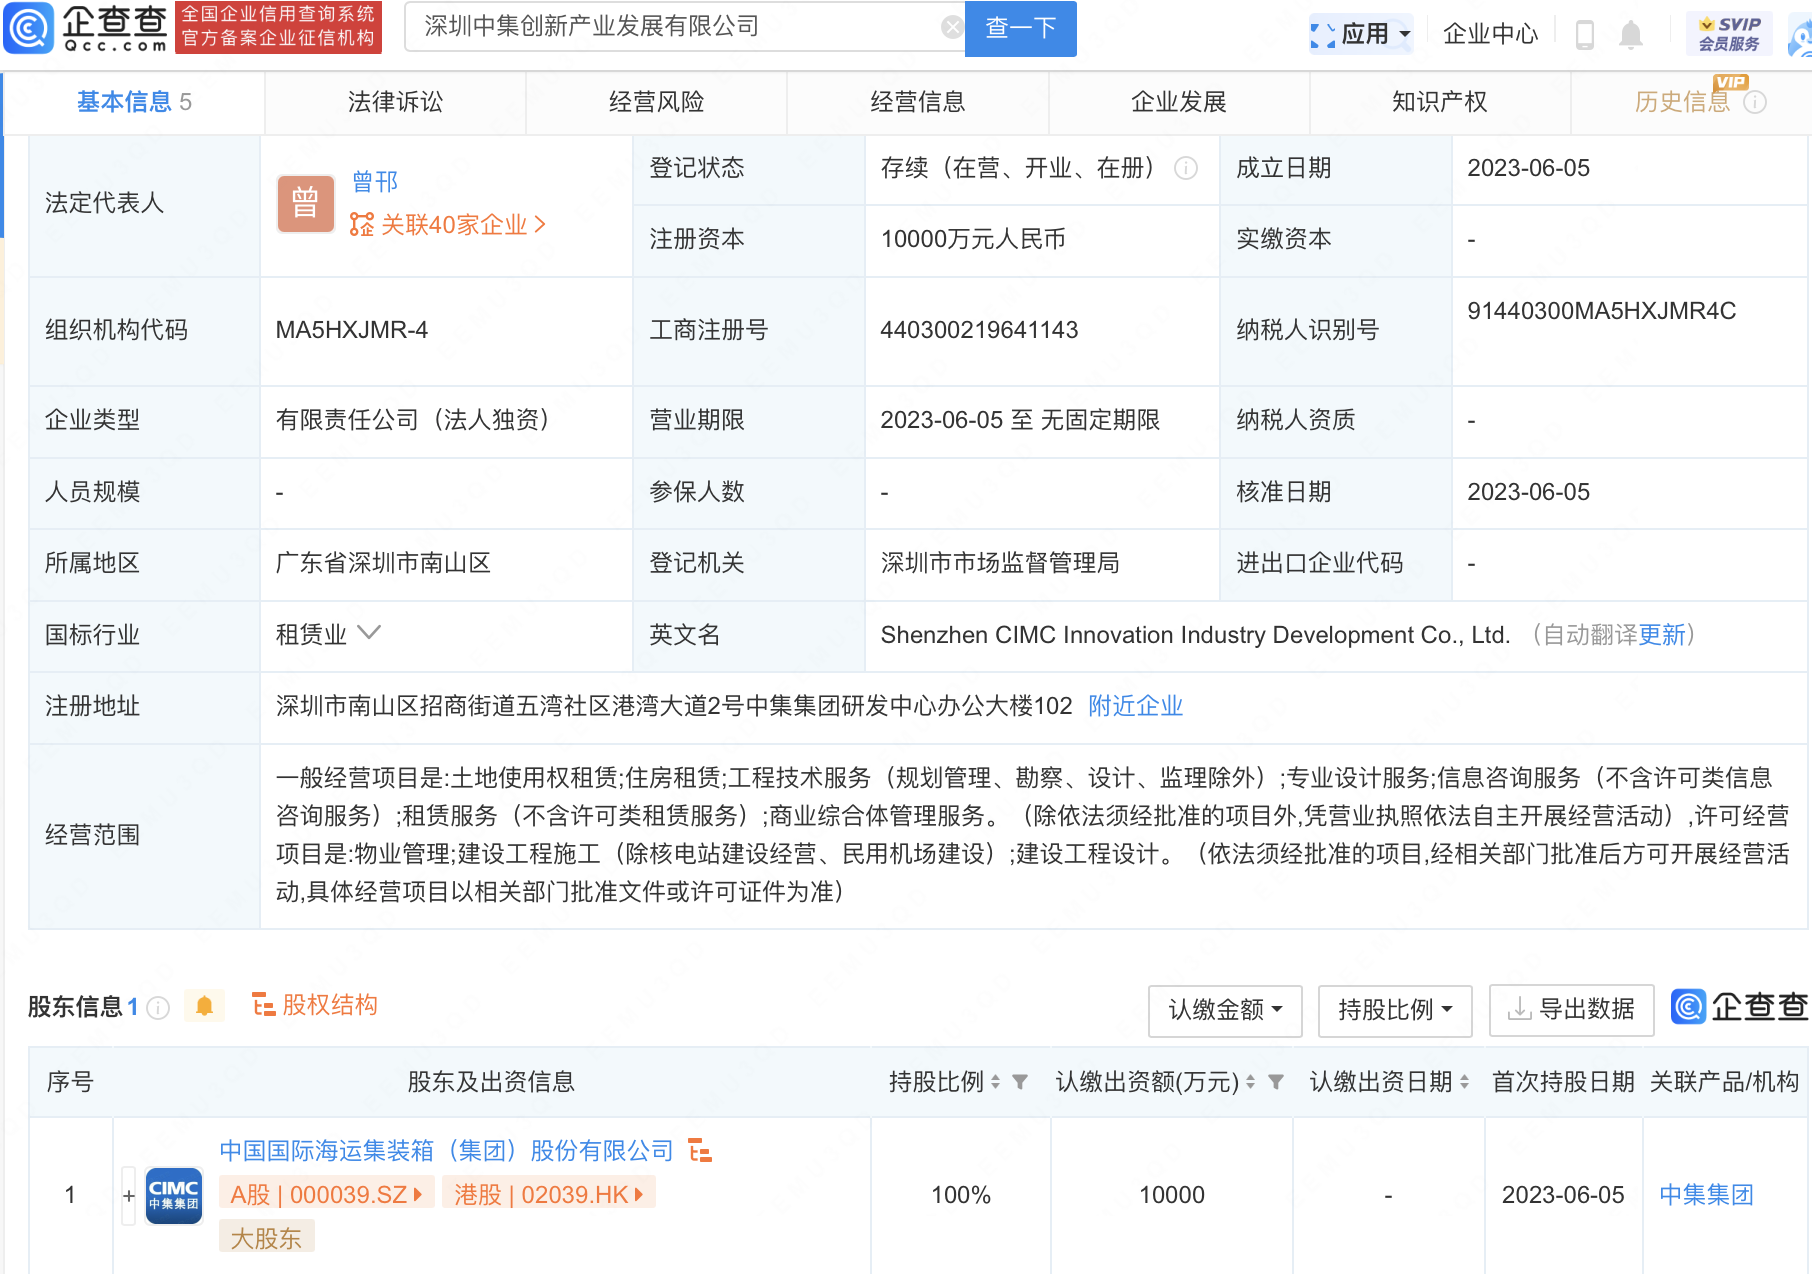The width and height of the screenshot is (1812, 1274).
Task: Click the info icon next to 历史信息
Action: [x=1755, y=102]
